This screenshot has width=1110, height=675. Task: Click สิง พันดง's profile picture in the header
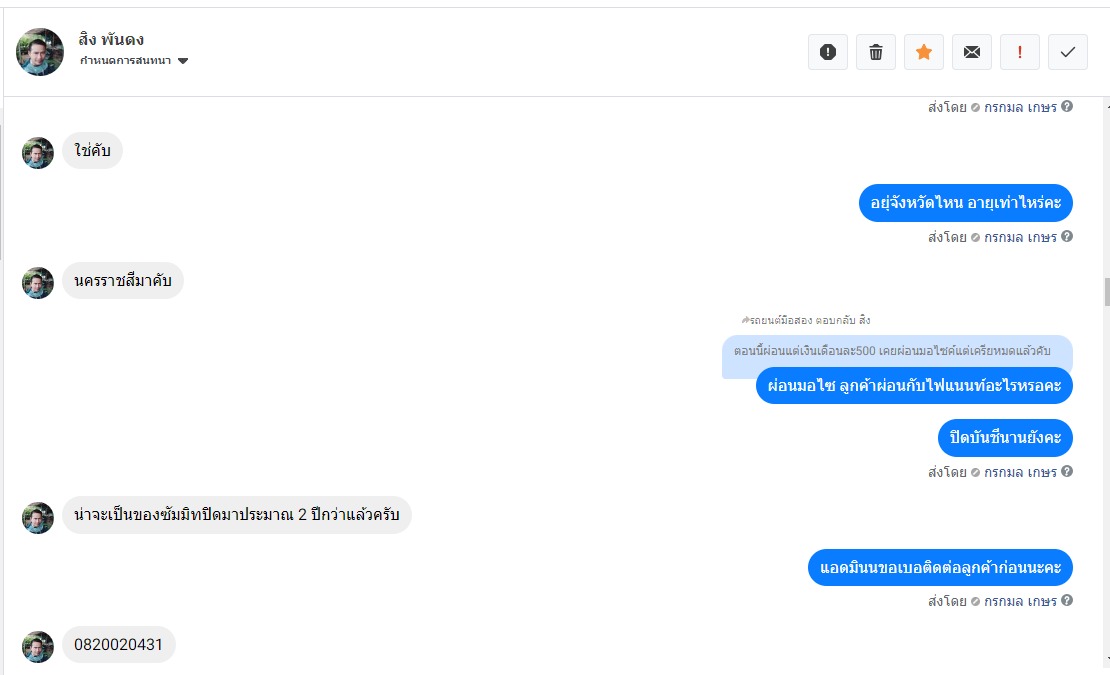click(x=40, y=51)
